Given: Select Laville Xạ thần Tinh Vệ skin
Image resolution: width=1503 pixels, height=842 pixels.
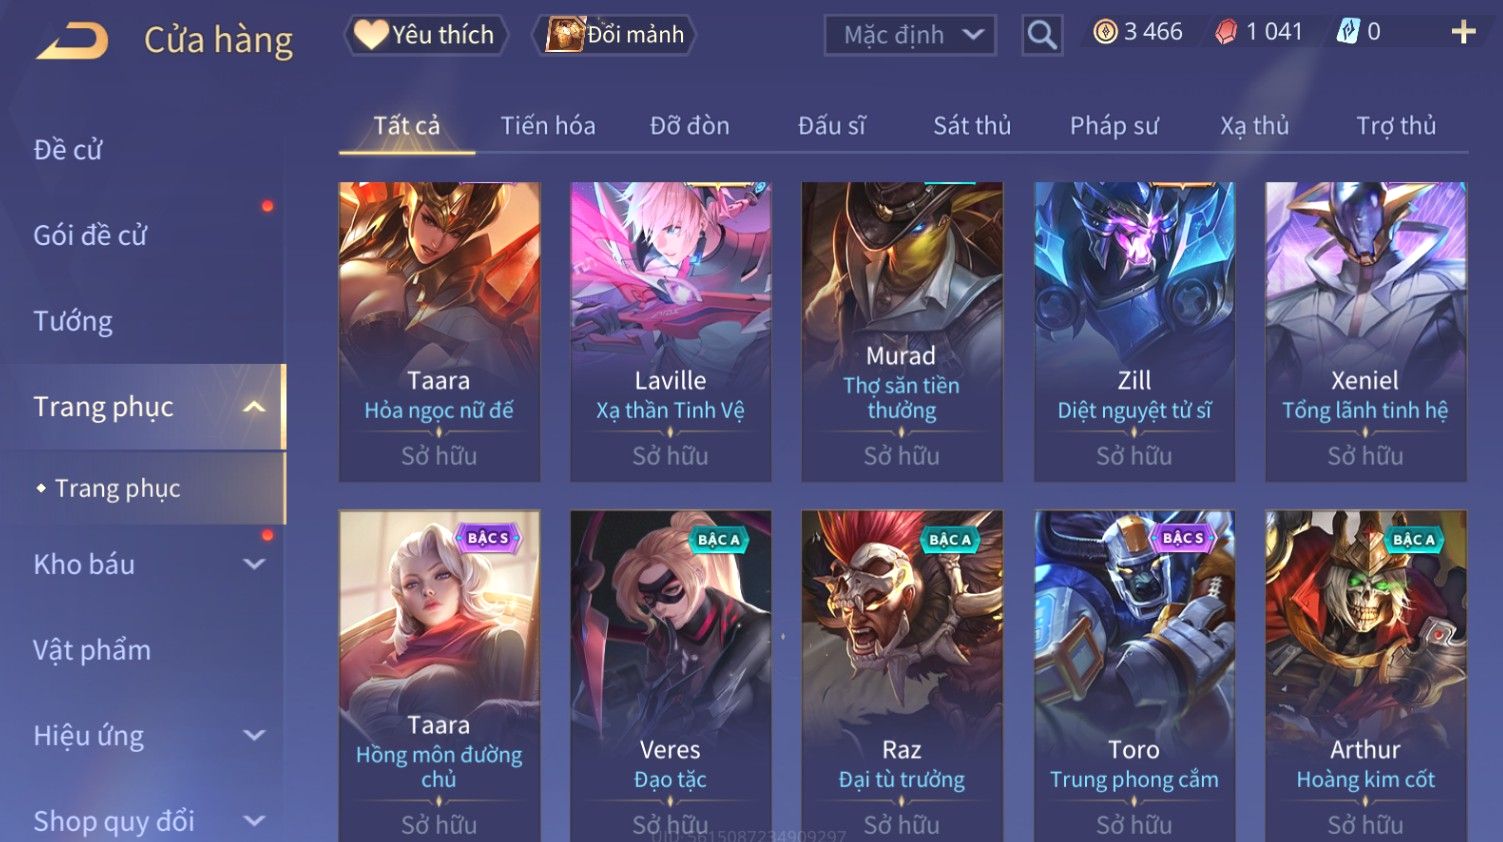Looking at the screenshot, I should pyautogui.click(x=670, y=332).
